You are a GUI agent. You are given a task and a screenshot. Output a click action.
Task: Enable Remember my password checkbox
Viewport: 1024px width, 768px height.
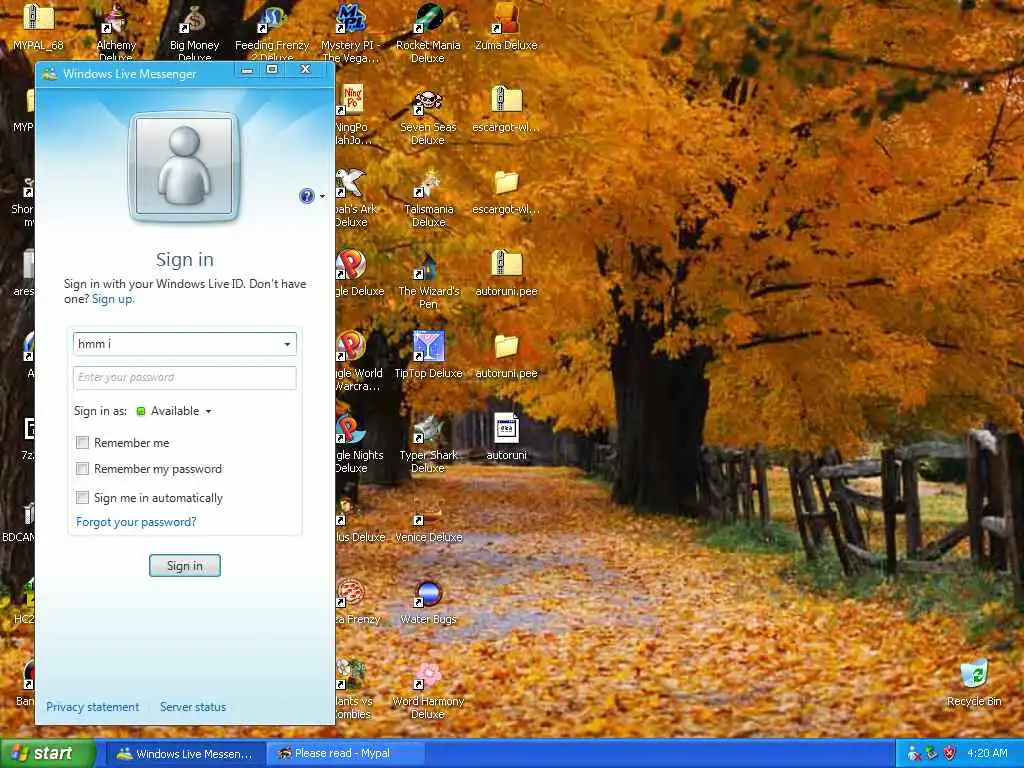(82, 469)
